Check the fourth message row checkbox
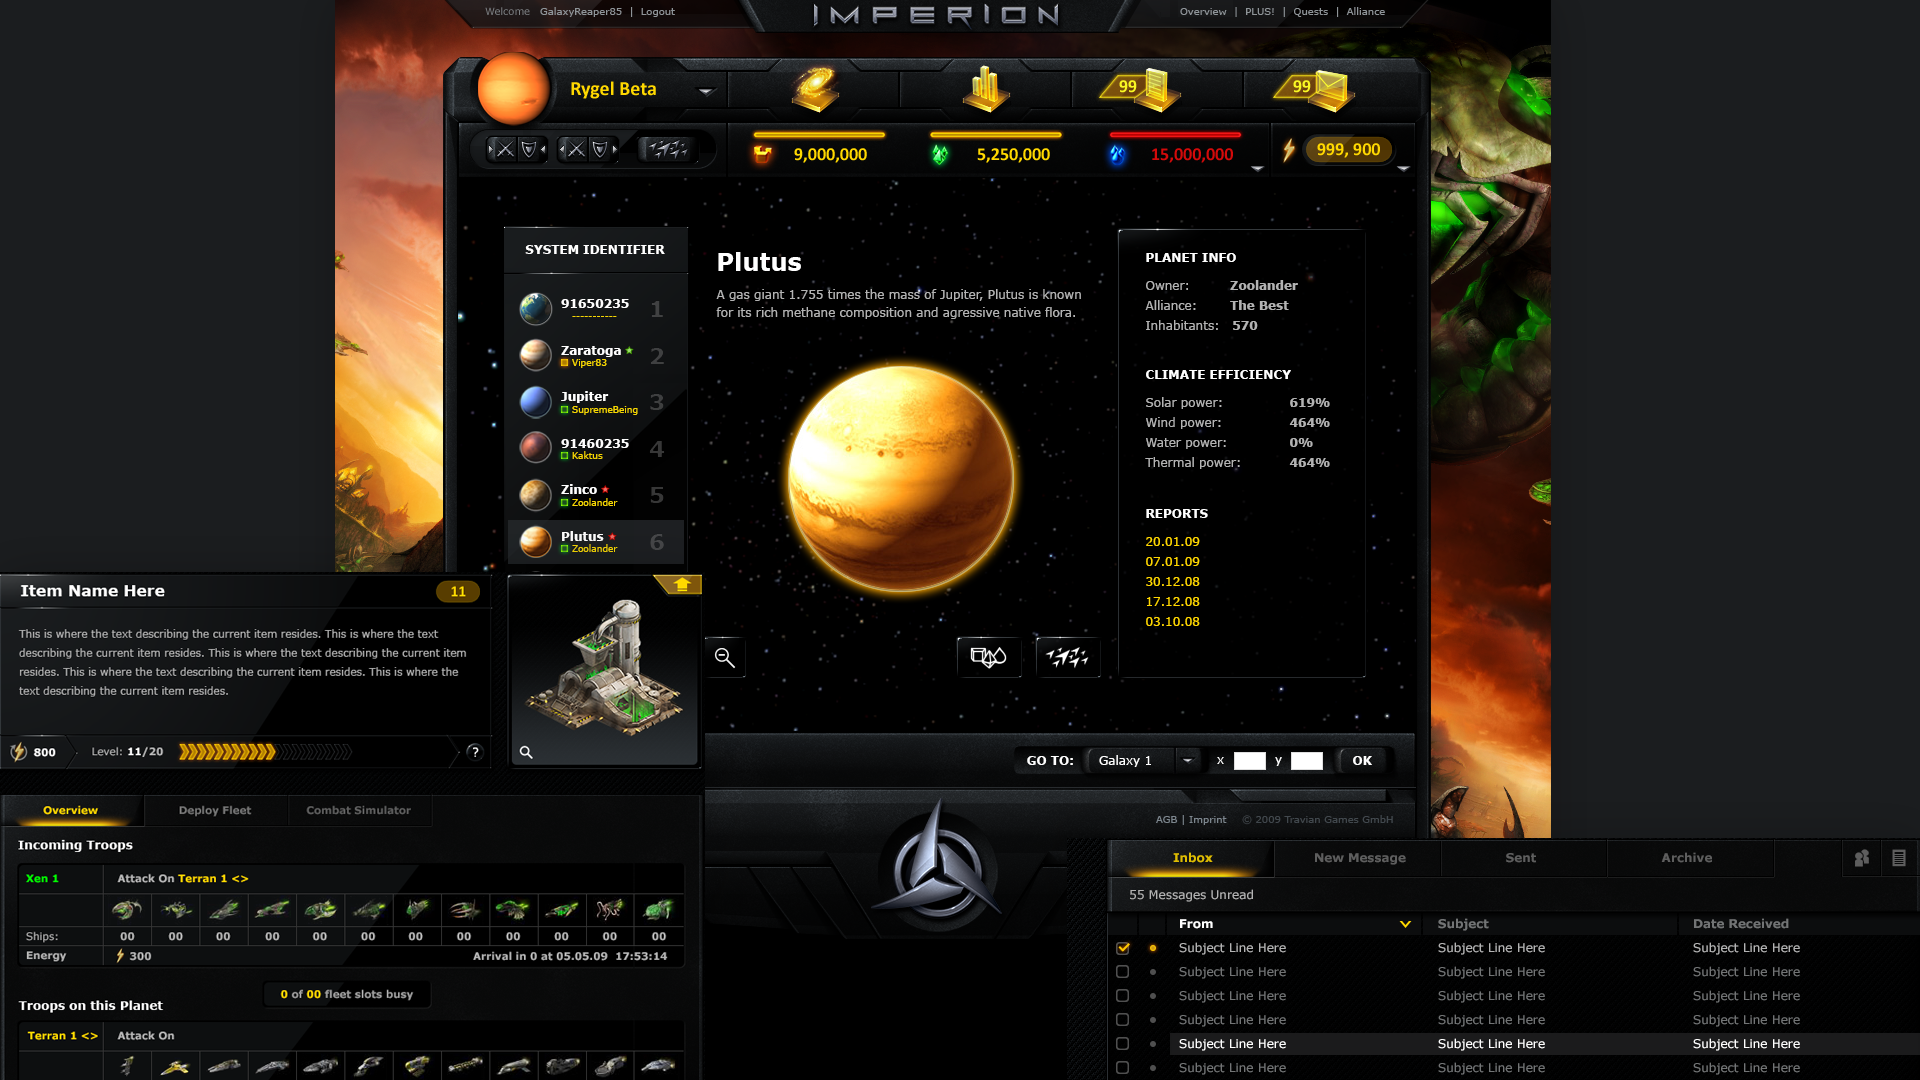Image resolution: width=1920 pixels, height=1080 pixels. (x=1123, y=1020)
